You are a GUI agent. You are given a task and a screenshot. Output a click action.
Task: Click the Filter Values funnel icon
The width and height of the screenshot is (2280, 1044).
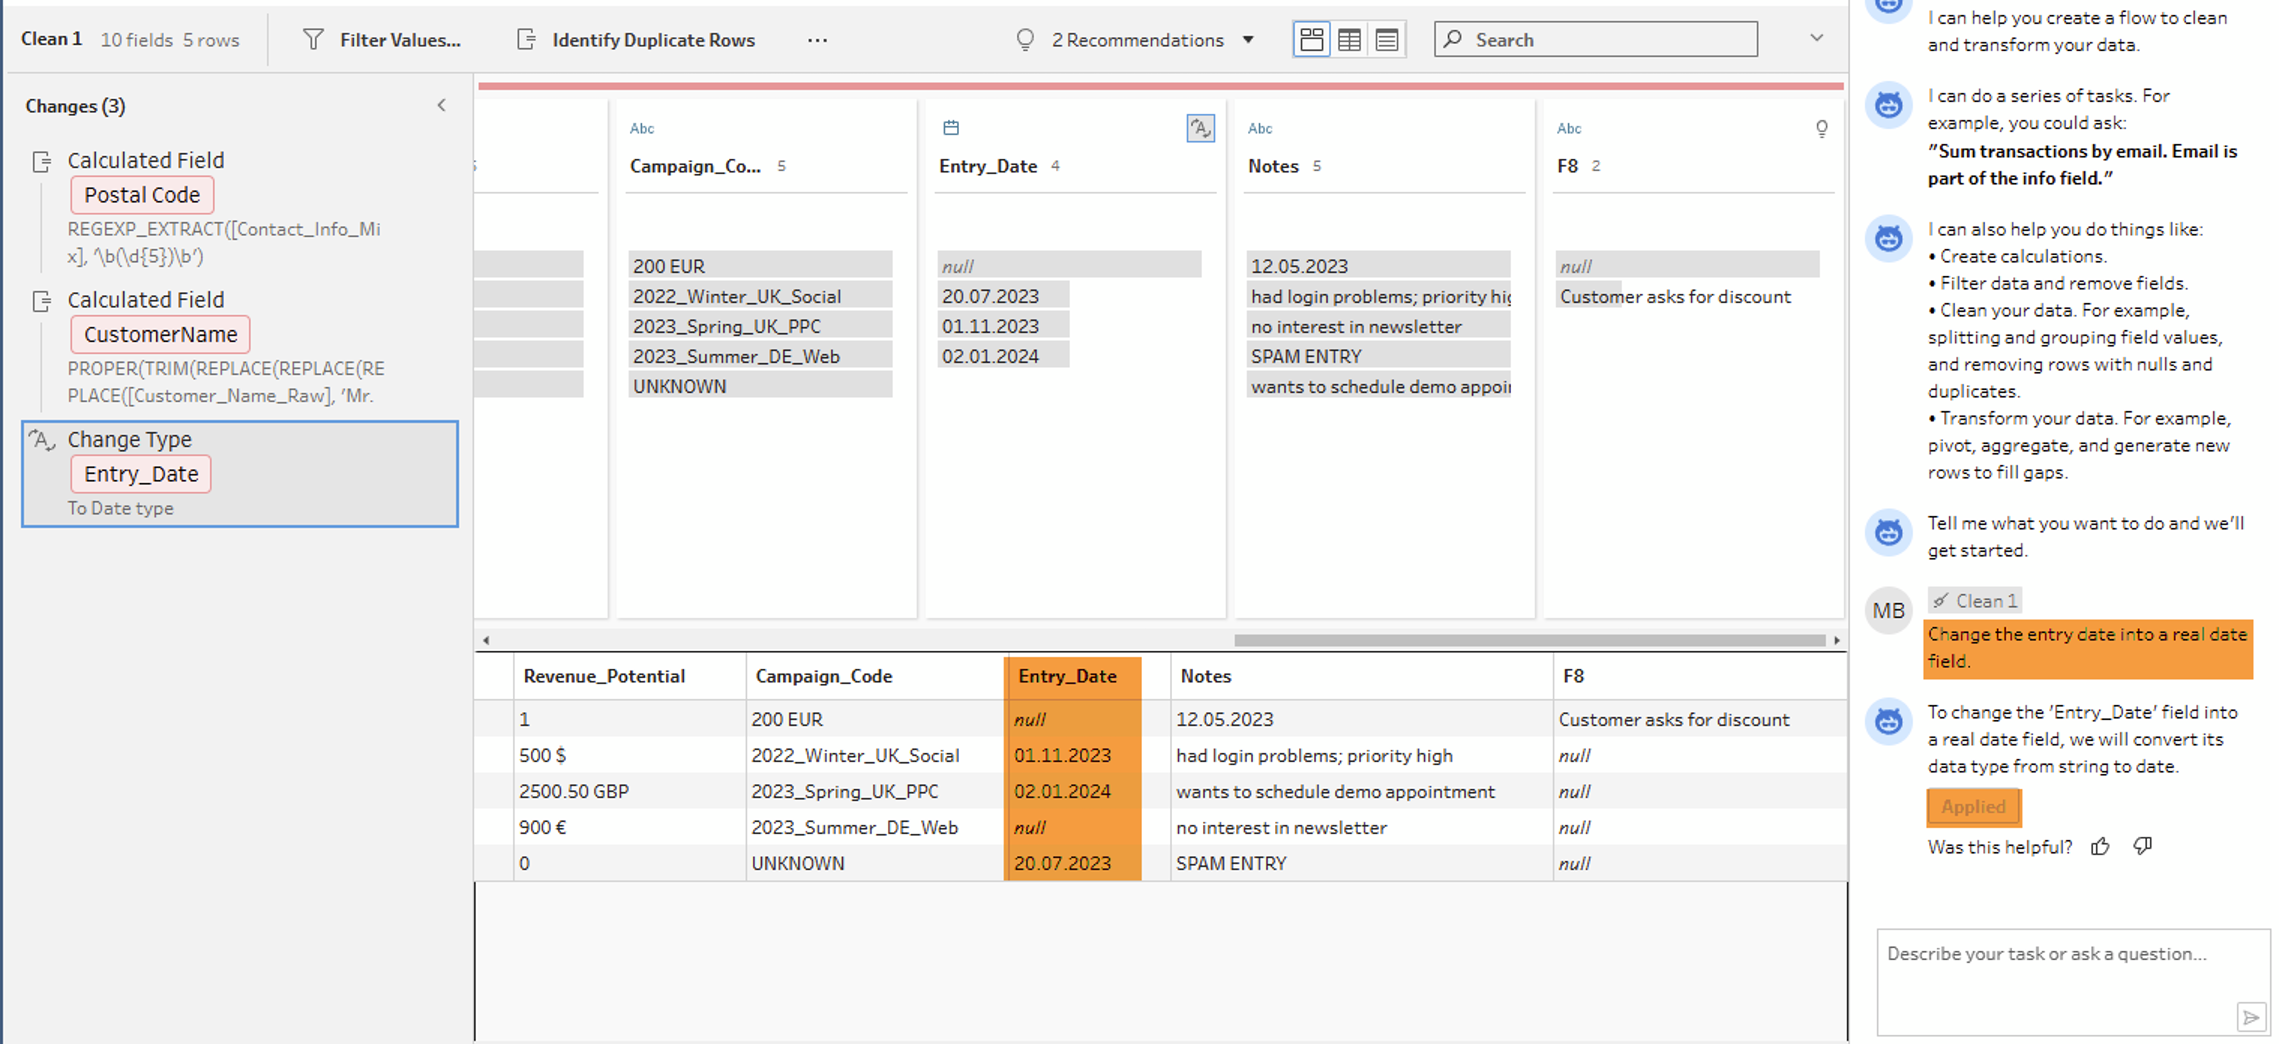(x=313, y=40)
